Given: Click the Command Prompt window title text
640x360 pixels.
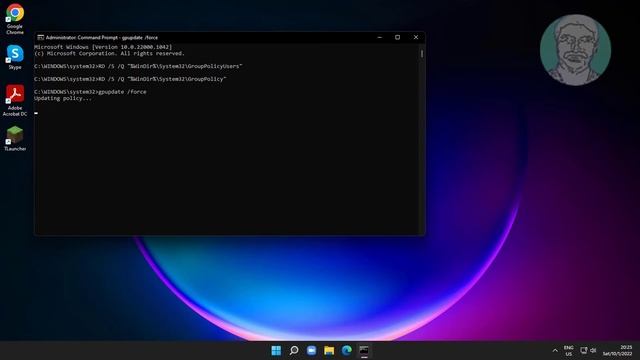Looking at the screenshot, I should pyautogui.click(x=102, y=37).
